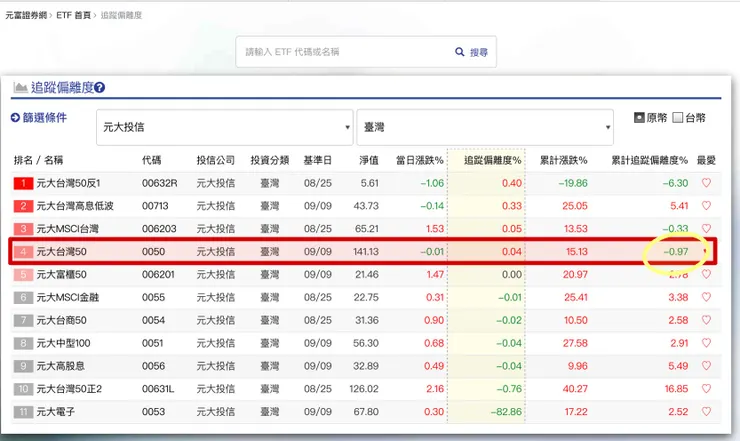740x441 pixels.
Task: Favorite 元大富櫃50 with its heart icon
Action: pos(706,274)
